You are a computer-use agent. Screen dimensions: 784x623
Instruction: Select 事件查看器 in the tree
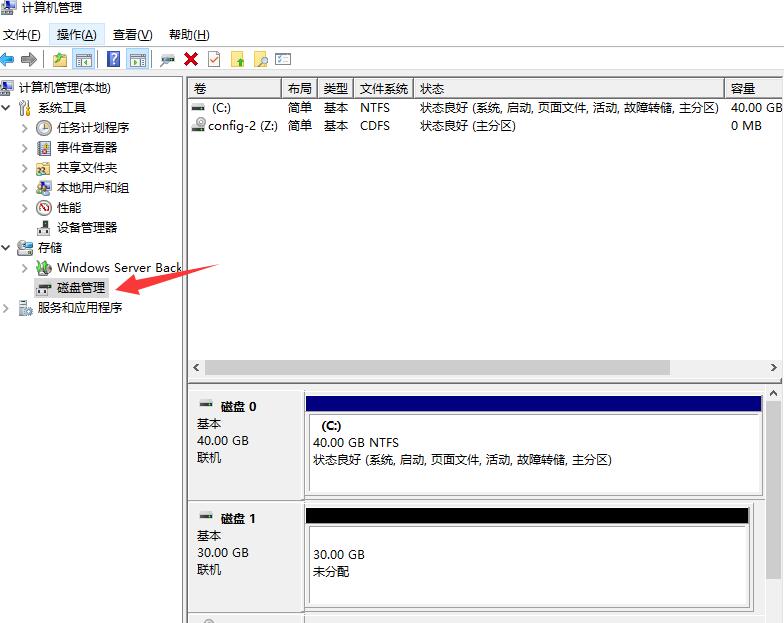(87, 148)
